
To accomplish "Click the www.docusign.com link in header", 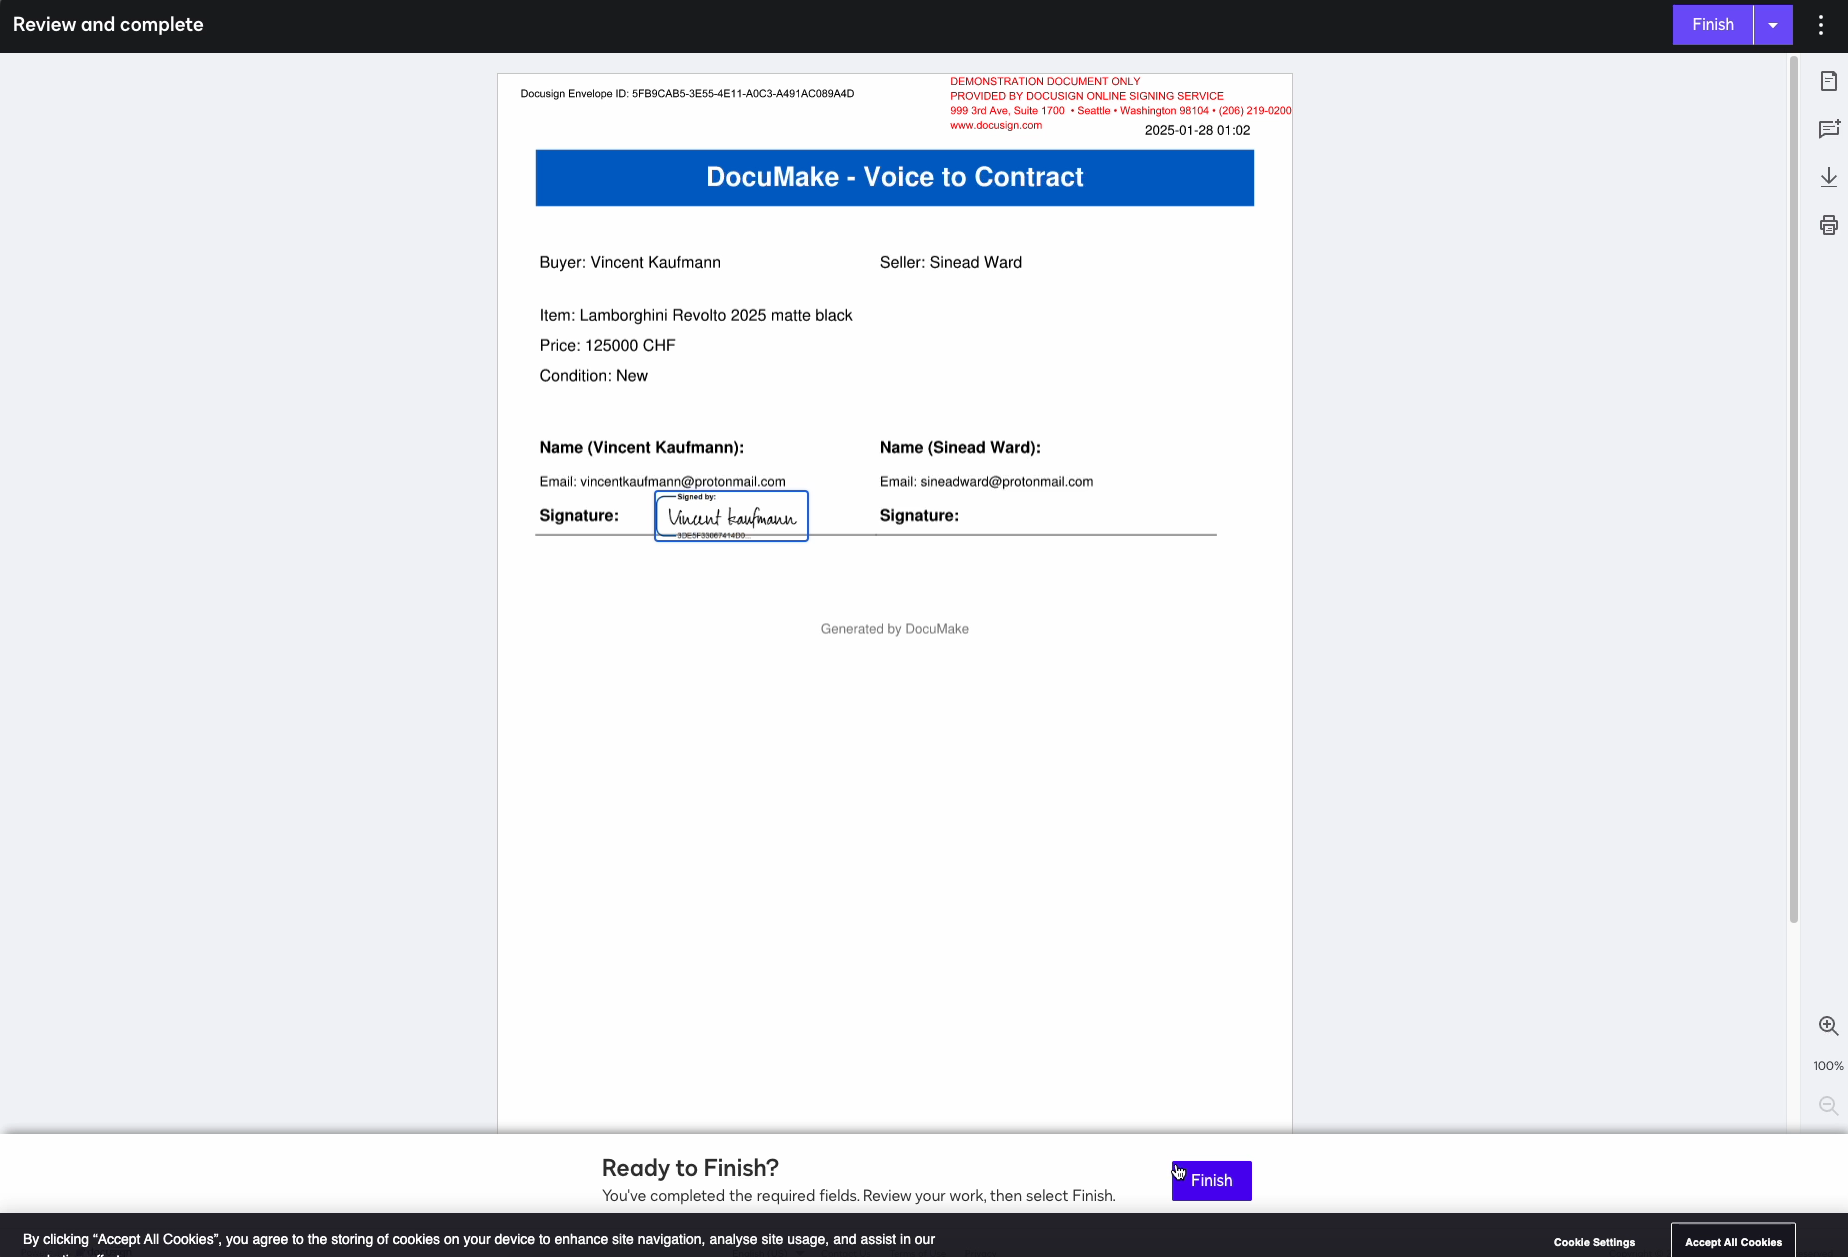I will [996, 126].
